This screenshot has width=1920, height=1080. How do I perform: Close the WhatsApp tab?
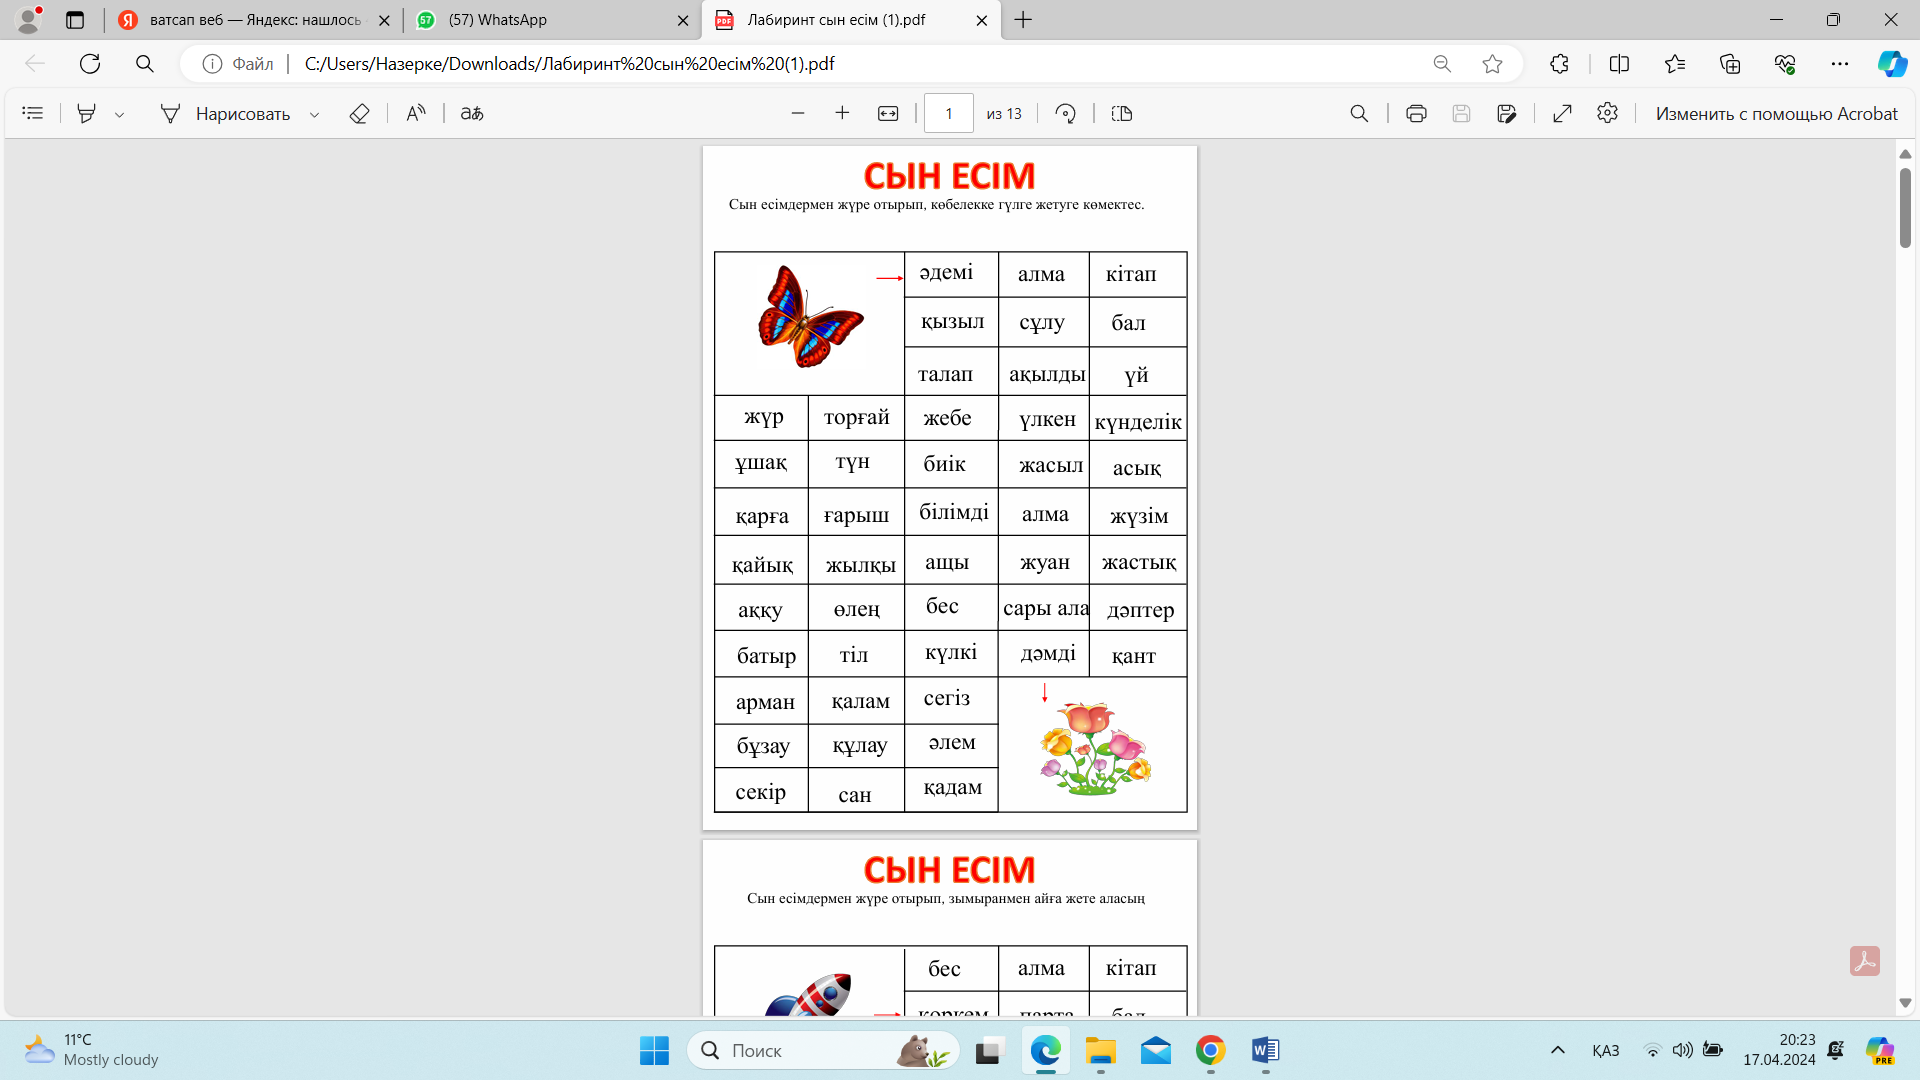pos(683,20)
